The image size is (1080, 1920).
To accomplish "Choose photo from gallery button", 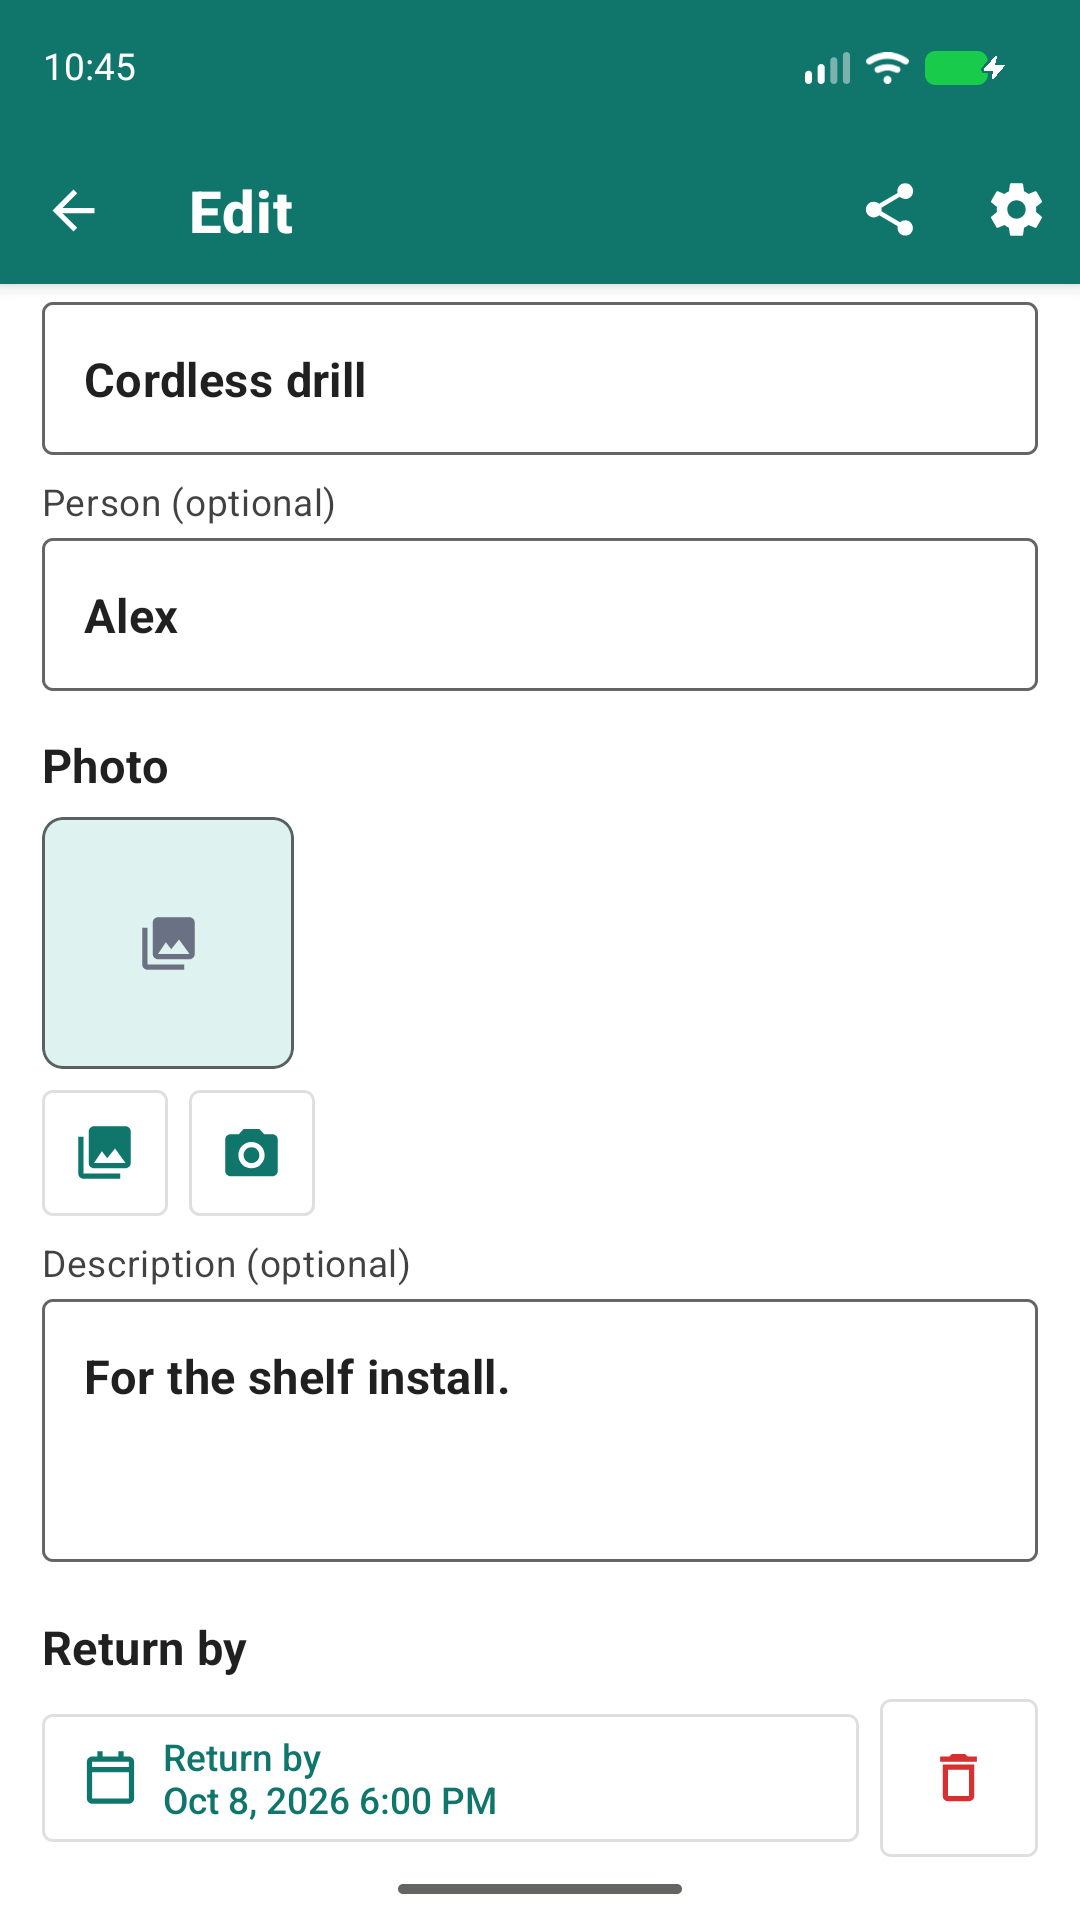I will coord(105,1153).
